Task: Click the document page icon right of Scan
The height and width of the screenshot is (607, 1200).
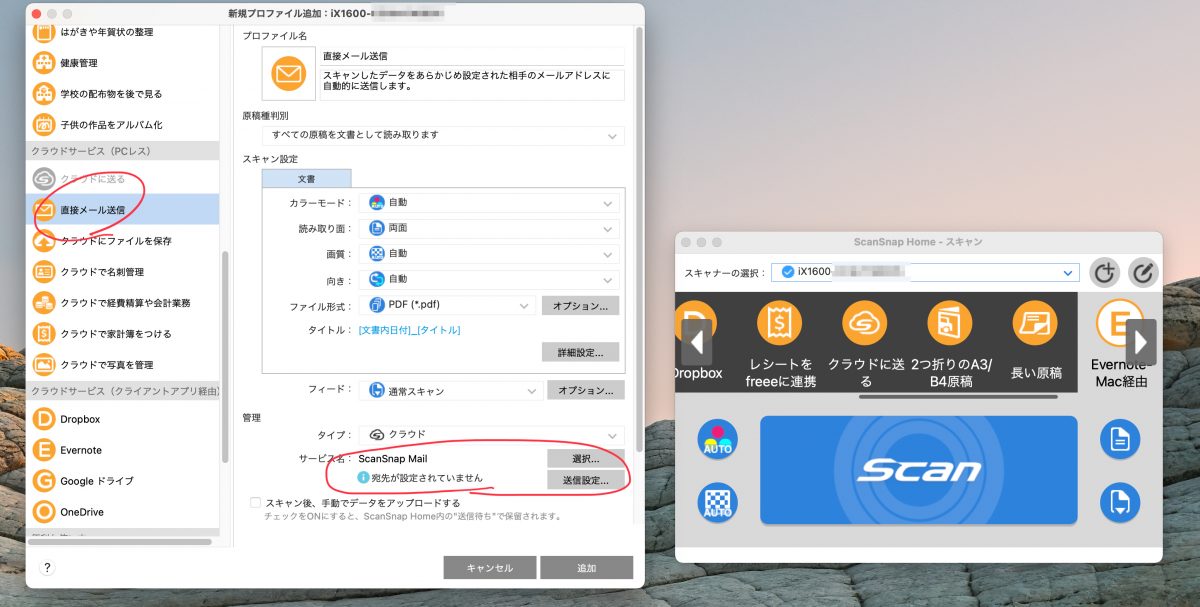Action: tap(1120, 439)
